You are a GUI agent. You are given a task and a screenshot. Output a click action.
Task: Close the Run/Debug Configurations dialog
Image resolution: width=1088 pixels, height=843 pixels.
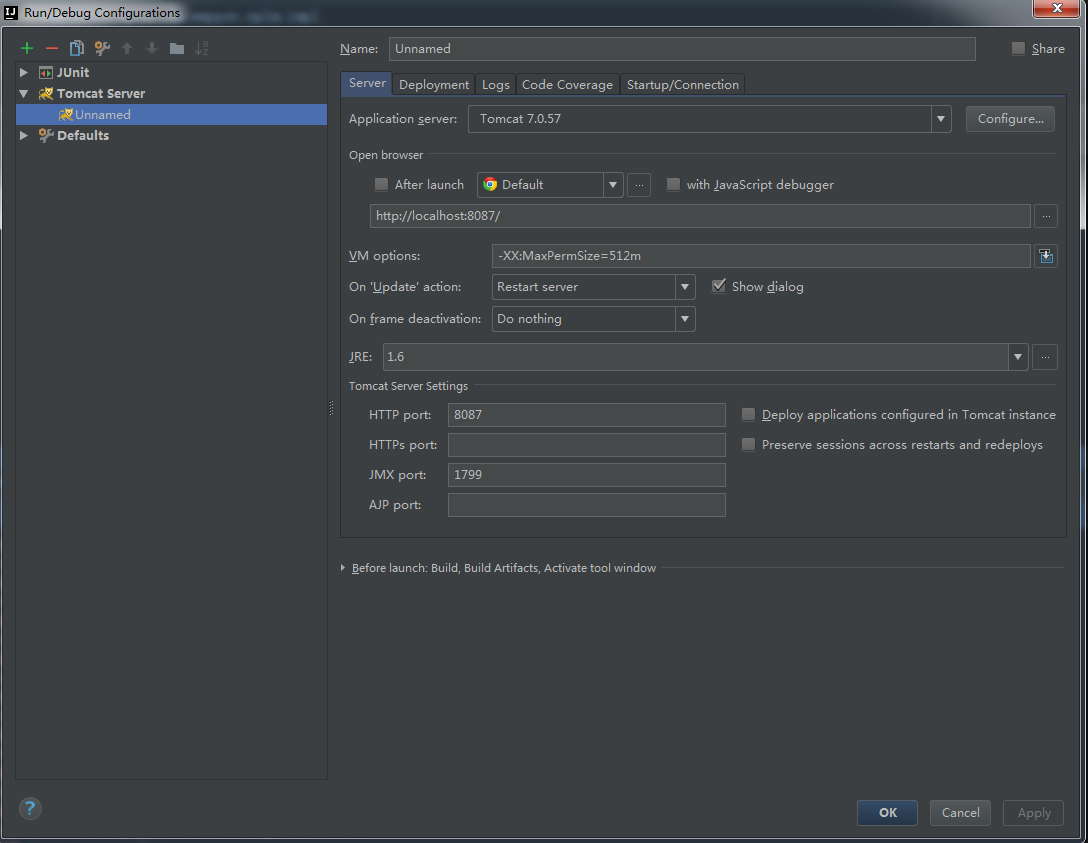coord(1056,8)
